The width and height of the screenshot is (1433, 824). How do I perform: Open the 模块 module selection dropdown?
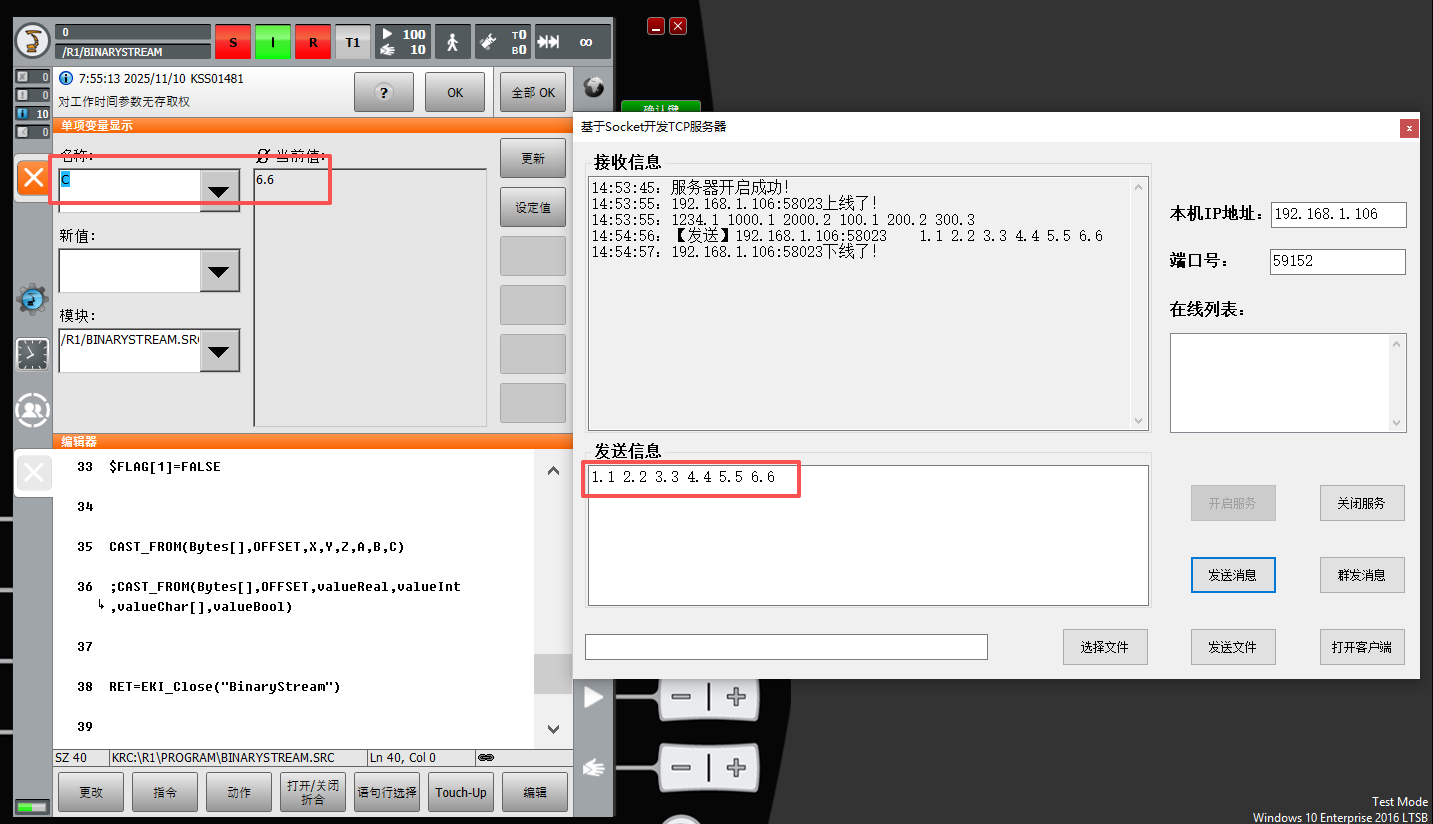pos(218,351)
